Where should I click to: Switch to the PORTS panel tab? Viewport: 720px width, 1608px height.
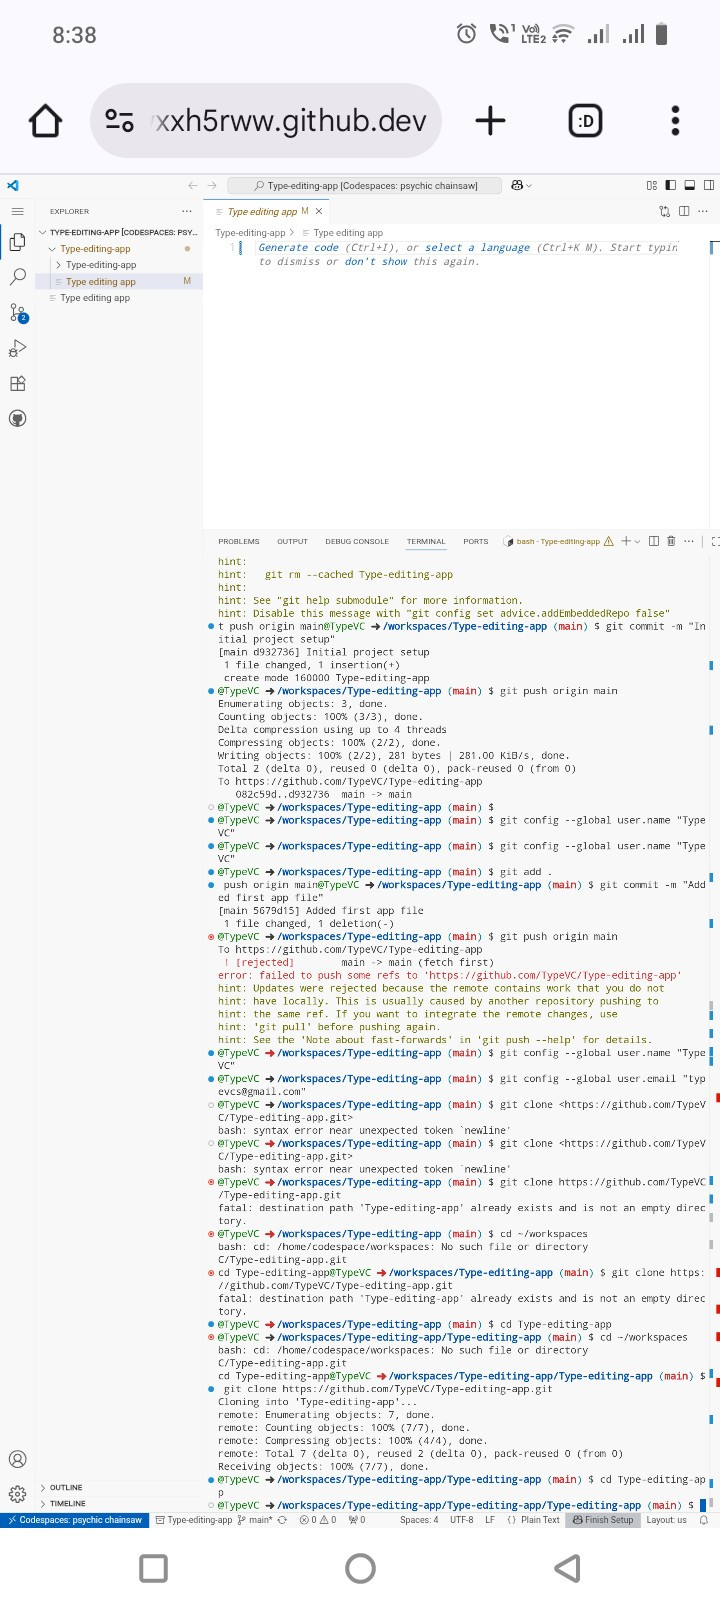tap(476, 541)
